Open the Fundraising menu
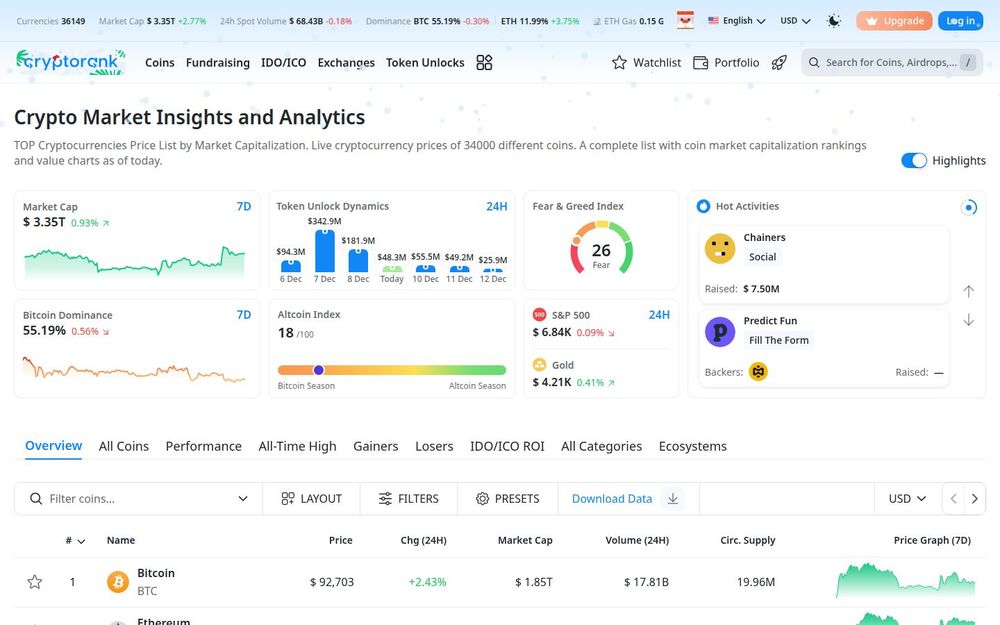This screenshot has width=1000, height=625. [217, 62]
